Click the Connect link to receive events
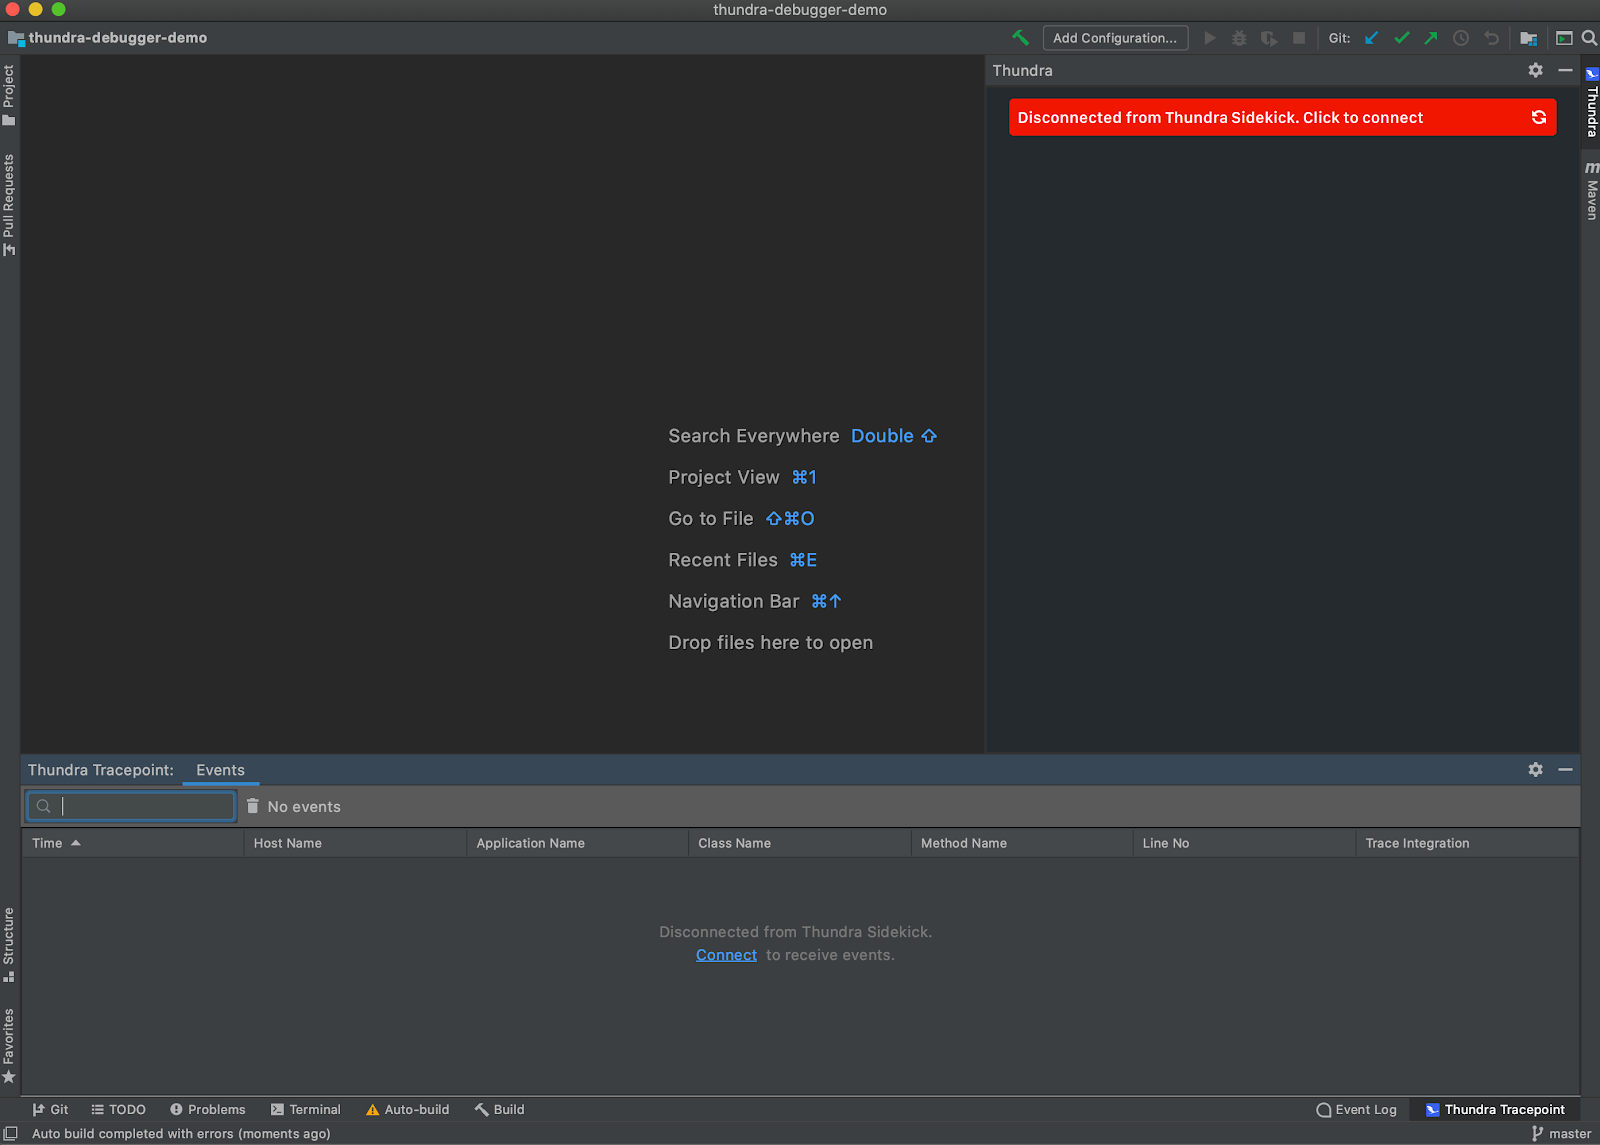The height and width of the screenshot is (1145, 1600). pyautogui.click(x=726, y=955)
